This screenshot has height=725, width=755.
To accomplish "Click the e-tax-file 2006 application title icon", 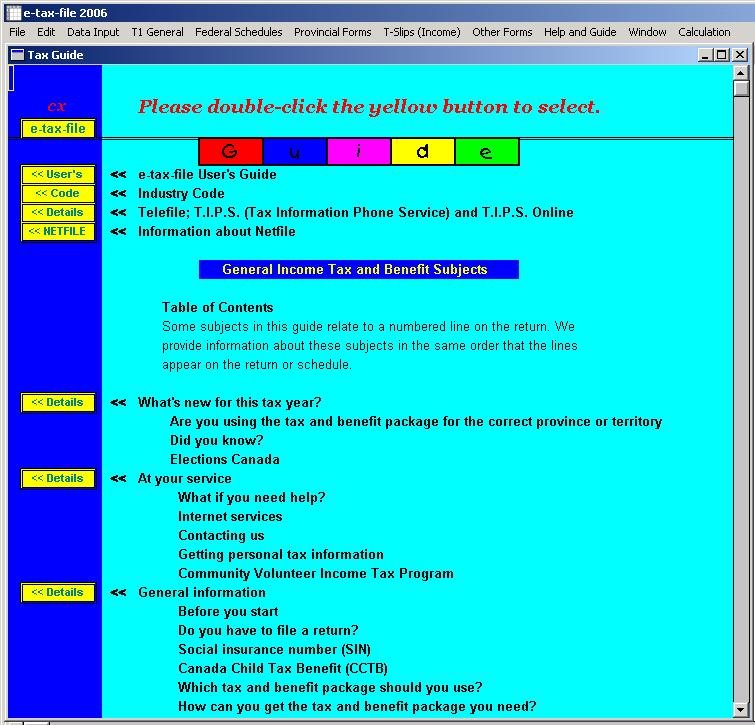I will (x=12, y=13).
